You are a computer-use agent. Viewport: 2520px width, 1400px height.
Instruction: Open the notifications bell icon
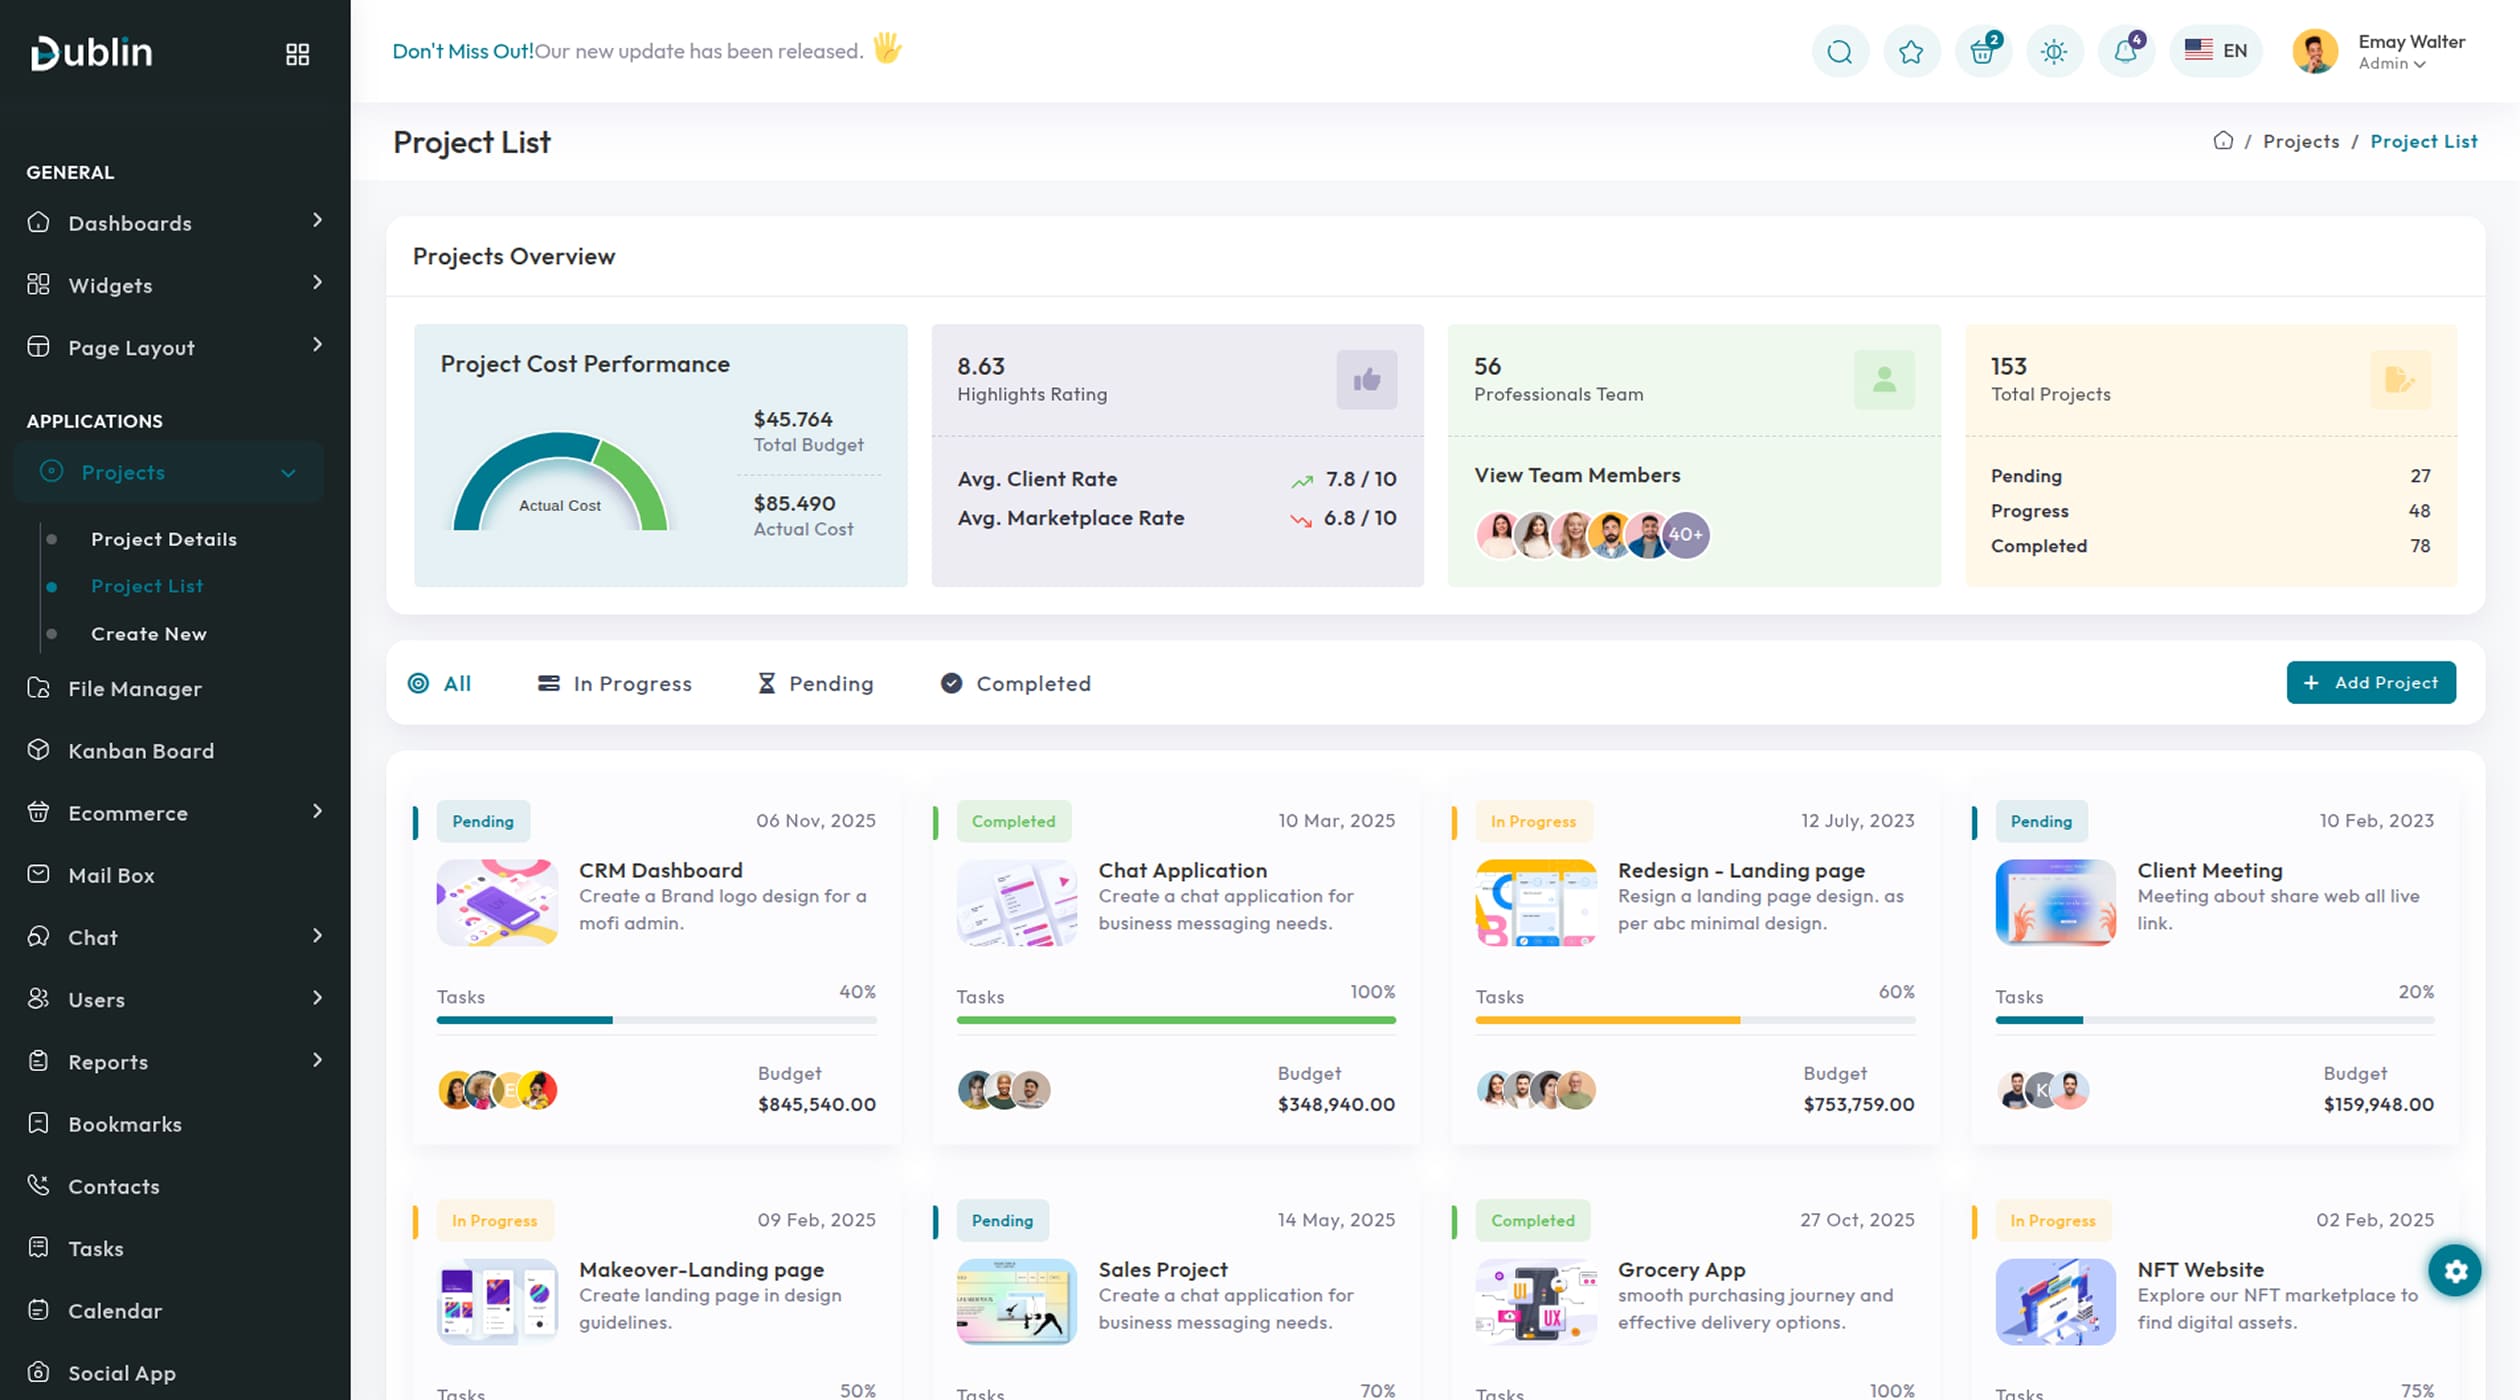[2125, 51]
